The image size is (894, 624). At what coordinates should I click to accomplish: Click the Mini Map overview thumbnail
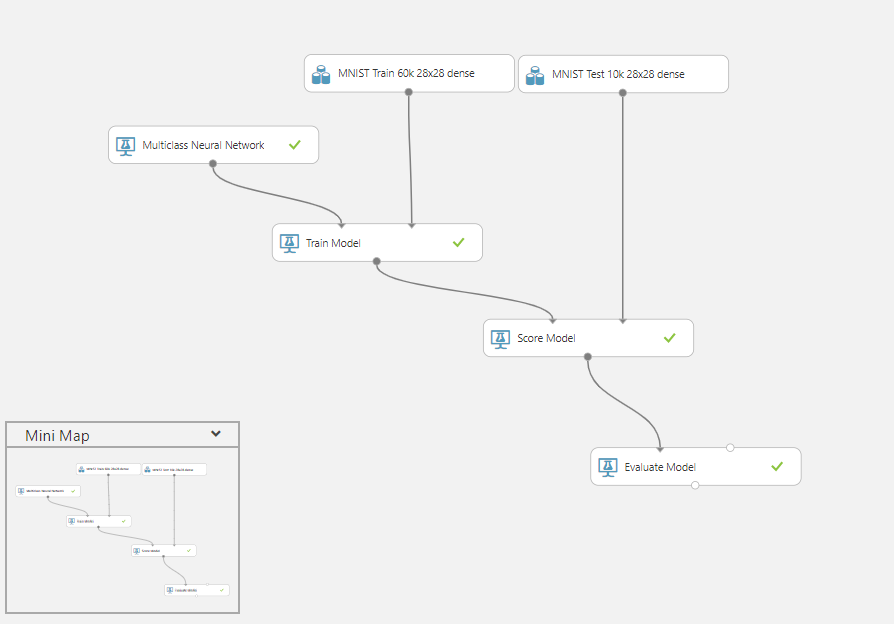point(122,529)
